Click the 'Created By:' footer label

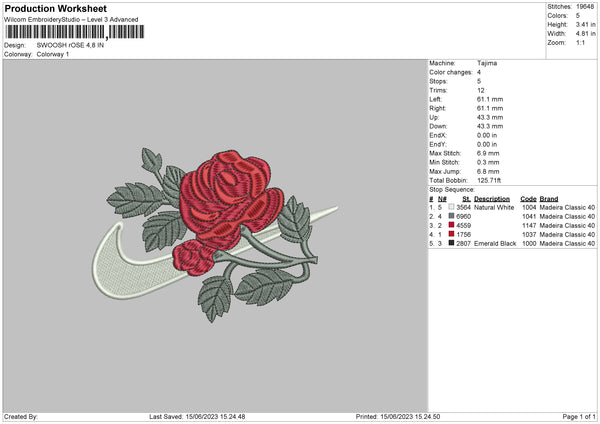(x=21, y=417)
